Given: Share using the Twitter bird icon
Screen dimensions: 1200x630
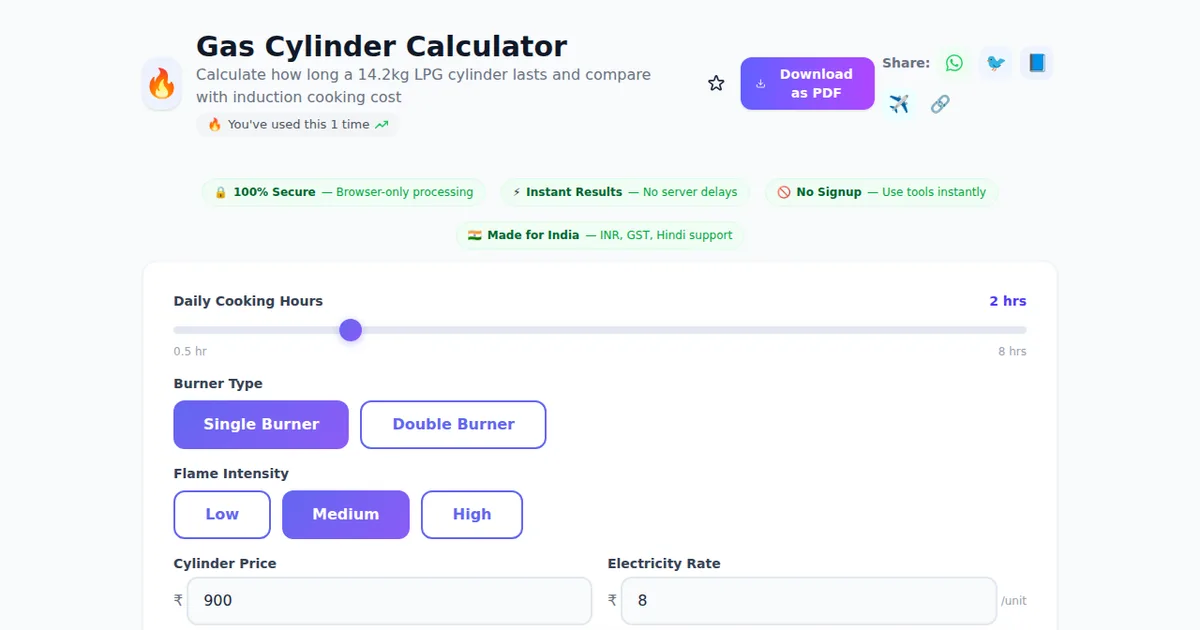Looking at the screenshot, I should 995,63.
